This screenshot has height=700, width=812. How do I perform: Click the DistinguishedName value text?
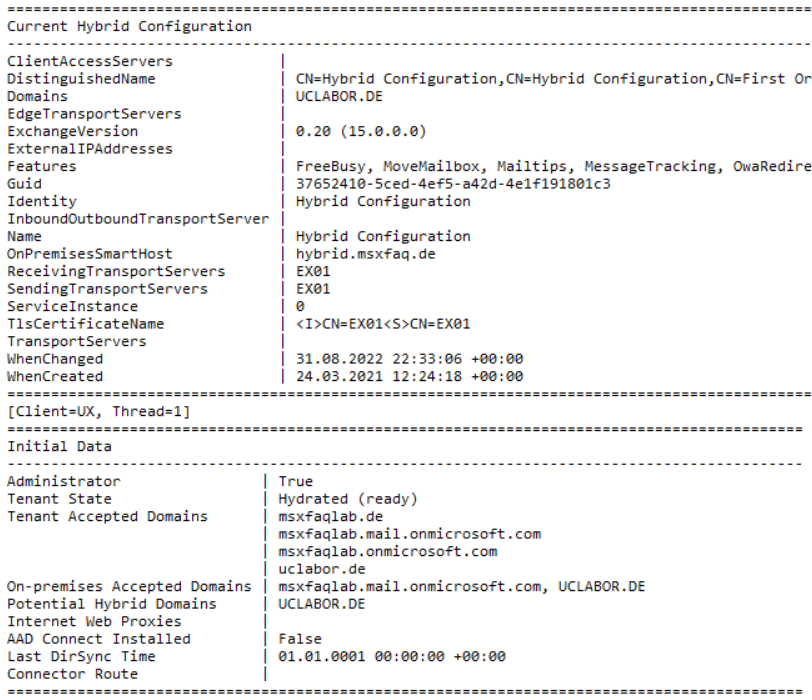pos(554,79)
